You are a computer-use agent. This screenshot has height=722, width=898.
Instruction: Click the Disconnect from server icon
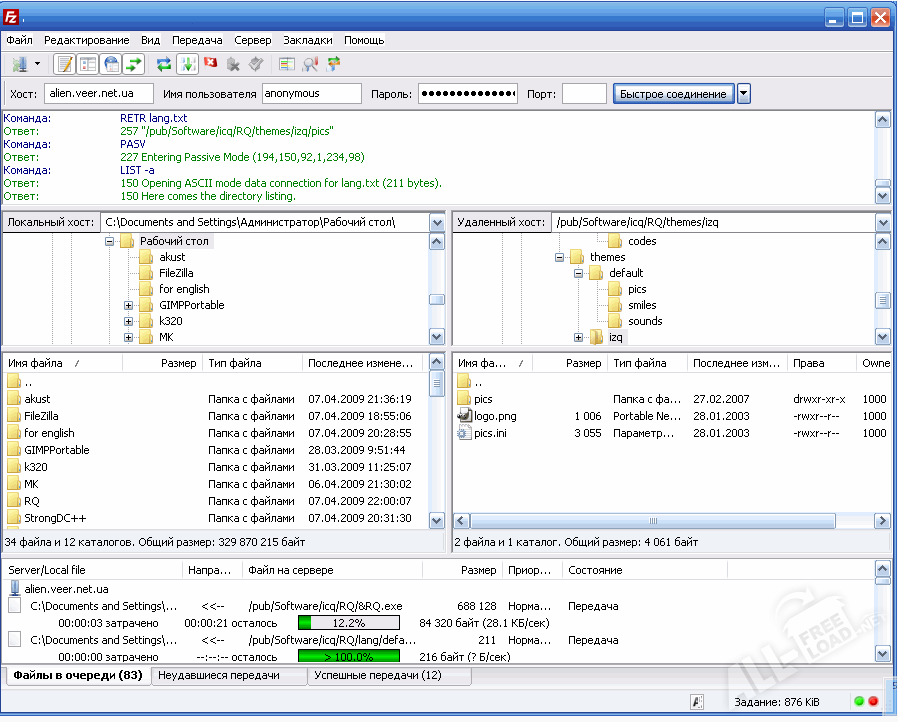[x=233, y=64]
